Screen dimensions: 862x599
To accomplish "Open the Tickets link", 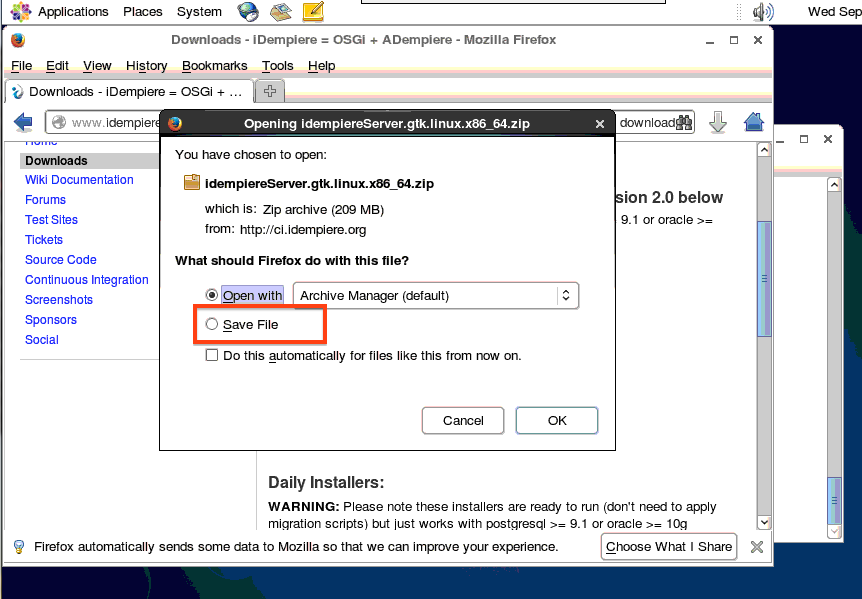I will (x=43, y=240).
